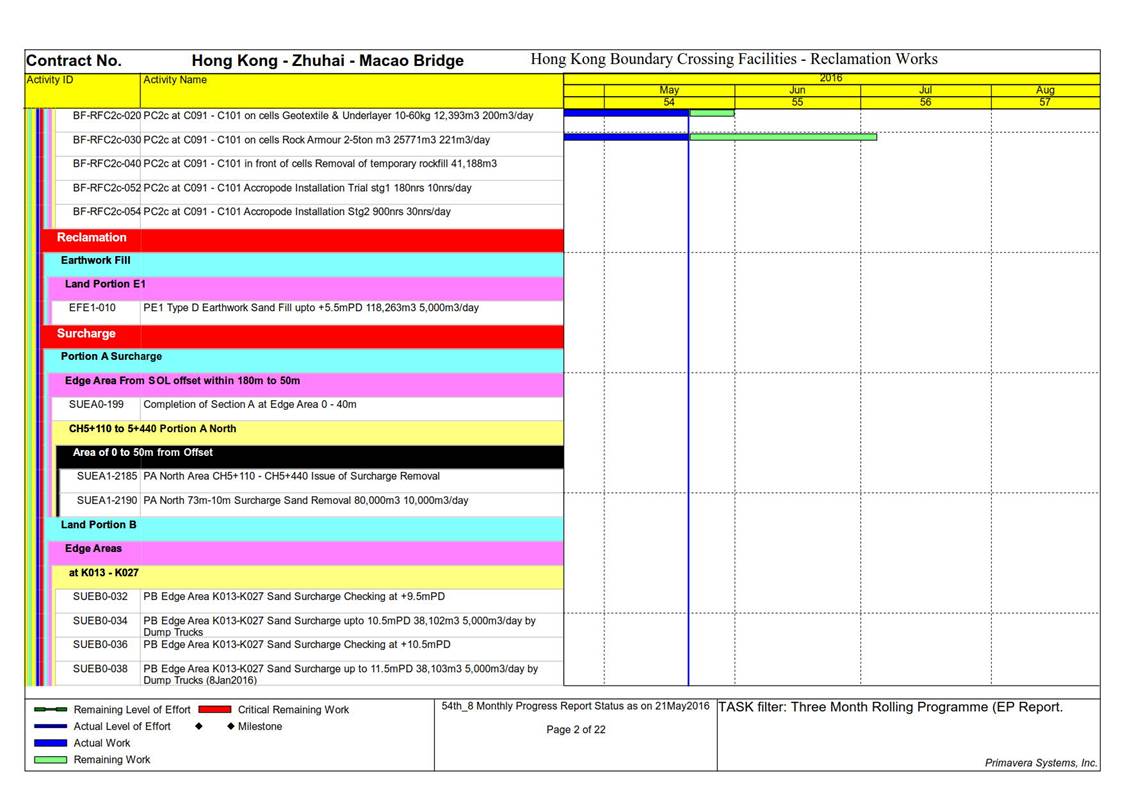
Task: Select activity row BF-RFC2c-030
Action: tap(309, 145)
